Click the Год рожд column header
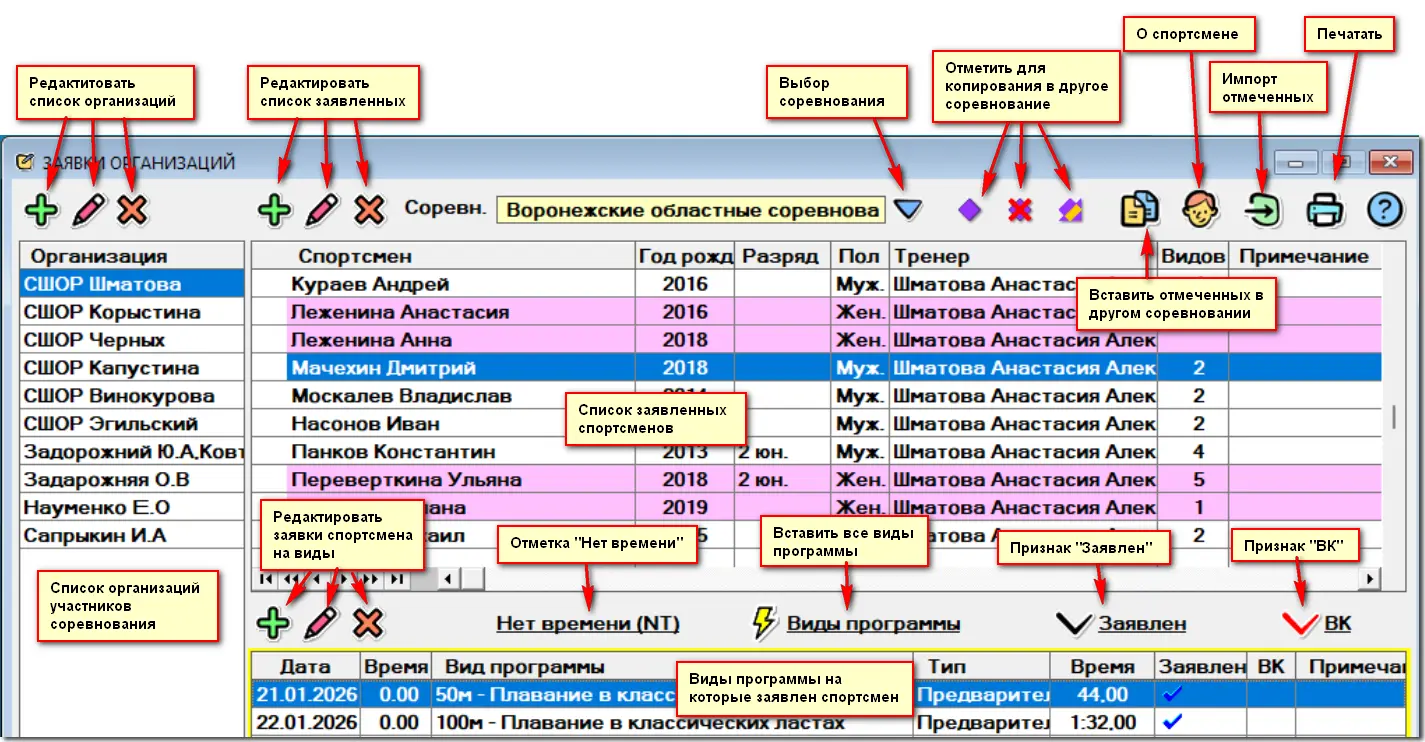The image size is (1425, 742). [x=685, y=256]
